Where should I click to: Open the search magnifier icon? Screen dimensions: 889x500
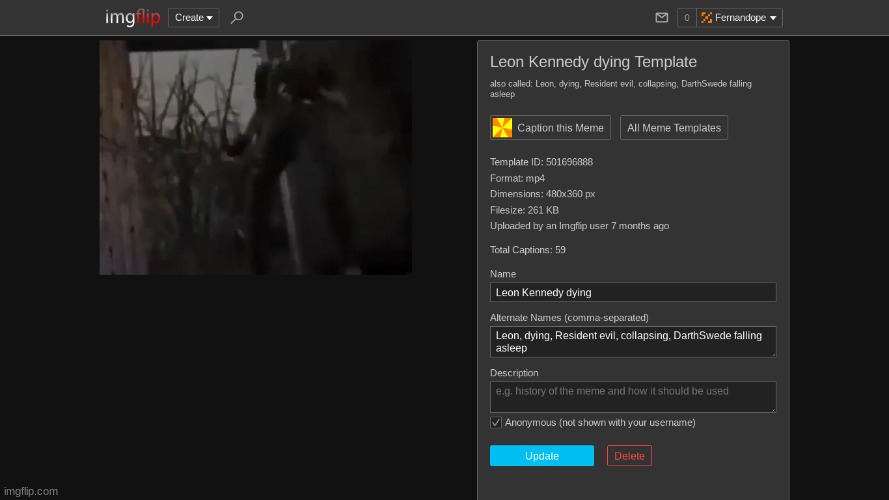[x=236, y=17]
